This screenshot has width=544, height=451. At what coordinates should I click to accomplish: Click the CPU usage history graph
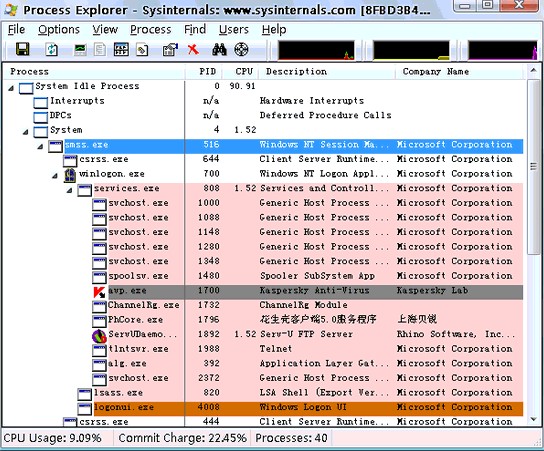(316, 50)
